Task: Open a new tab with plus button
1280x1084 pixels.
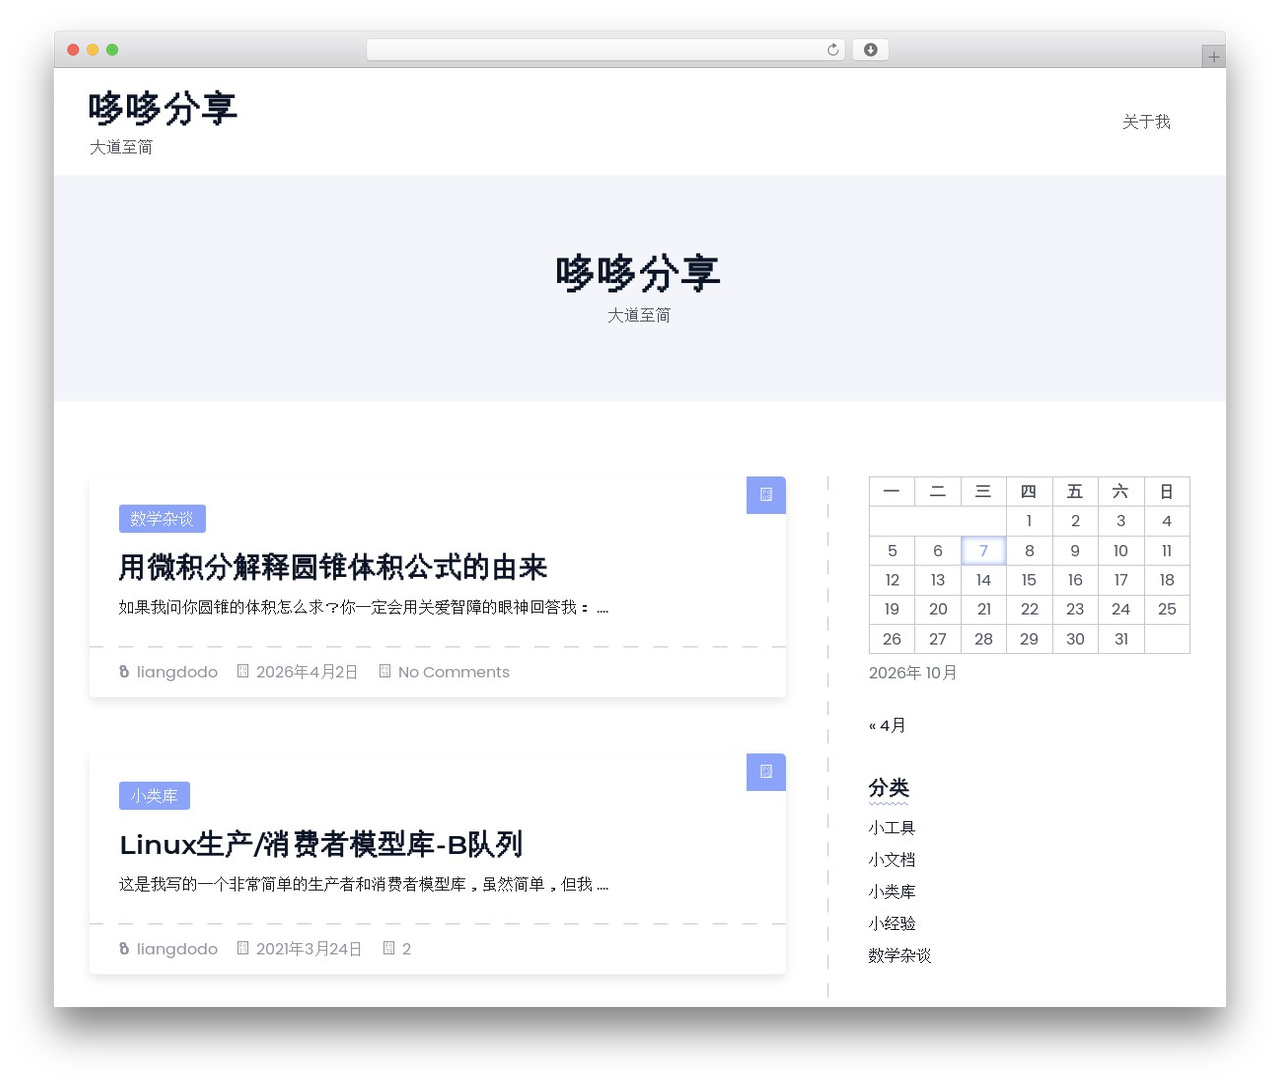Action: [x=1213, y=57]
